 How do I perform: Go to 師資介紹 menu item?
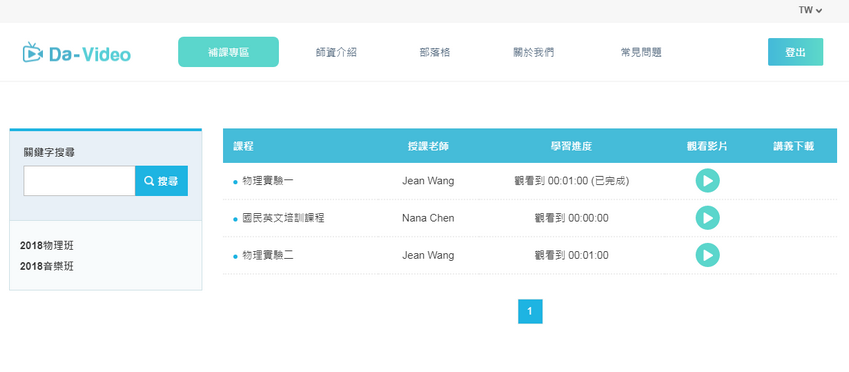[336, 53]
